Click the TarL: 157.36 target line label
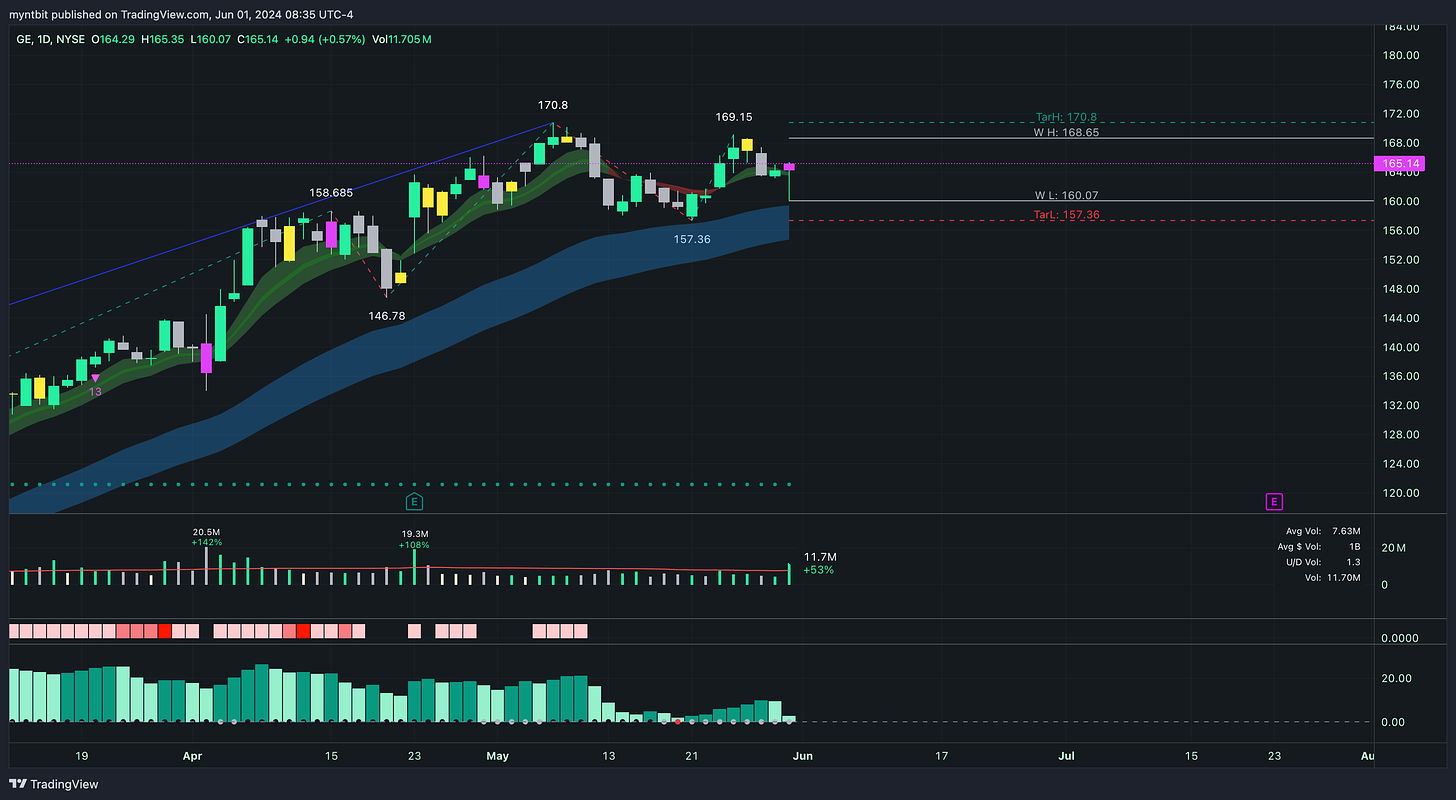 [x=1066, y=214]
